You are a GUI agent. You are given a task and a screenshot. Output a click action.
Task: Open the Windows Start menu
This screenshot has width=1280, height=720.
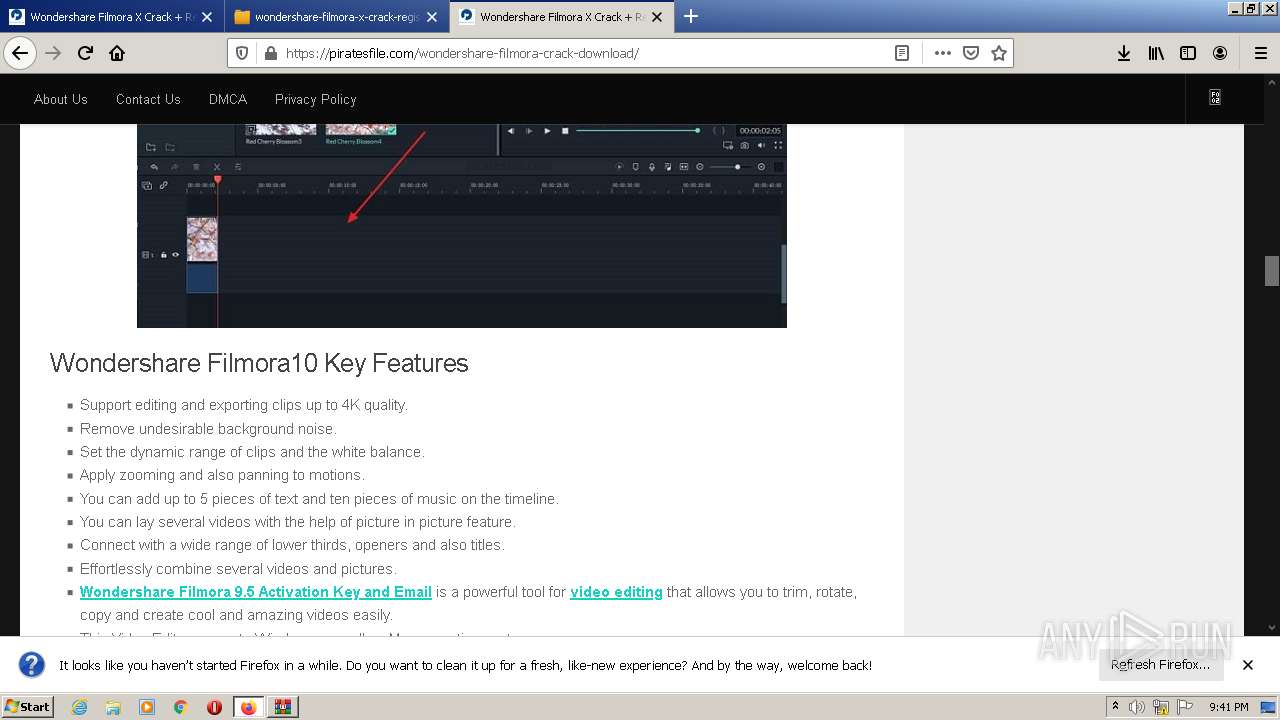28,707
